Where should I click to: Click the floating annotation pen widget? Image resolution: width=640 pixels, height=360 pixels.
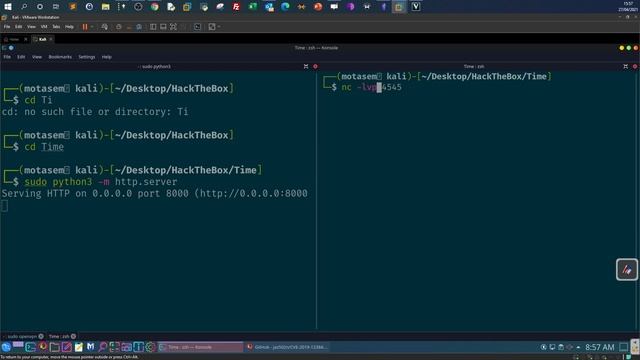coord(627,269)
